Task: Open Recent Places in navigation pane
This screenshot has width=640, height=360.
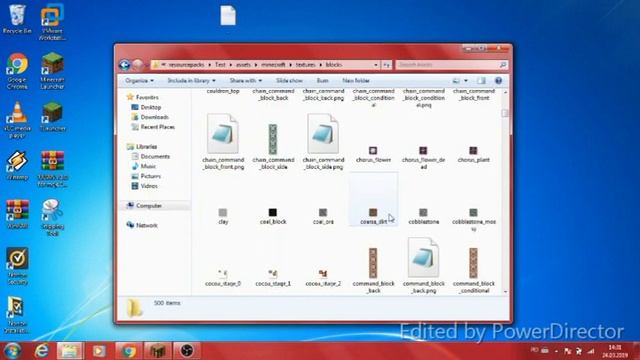Action: click(x=153, y=127)
